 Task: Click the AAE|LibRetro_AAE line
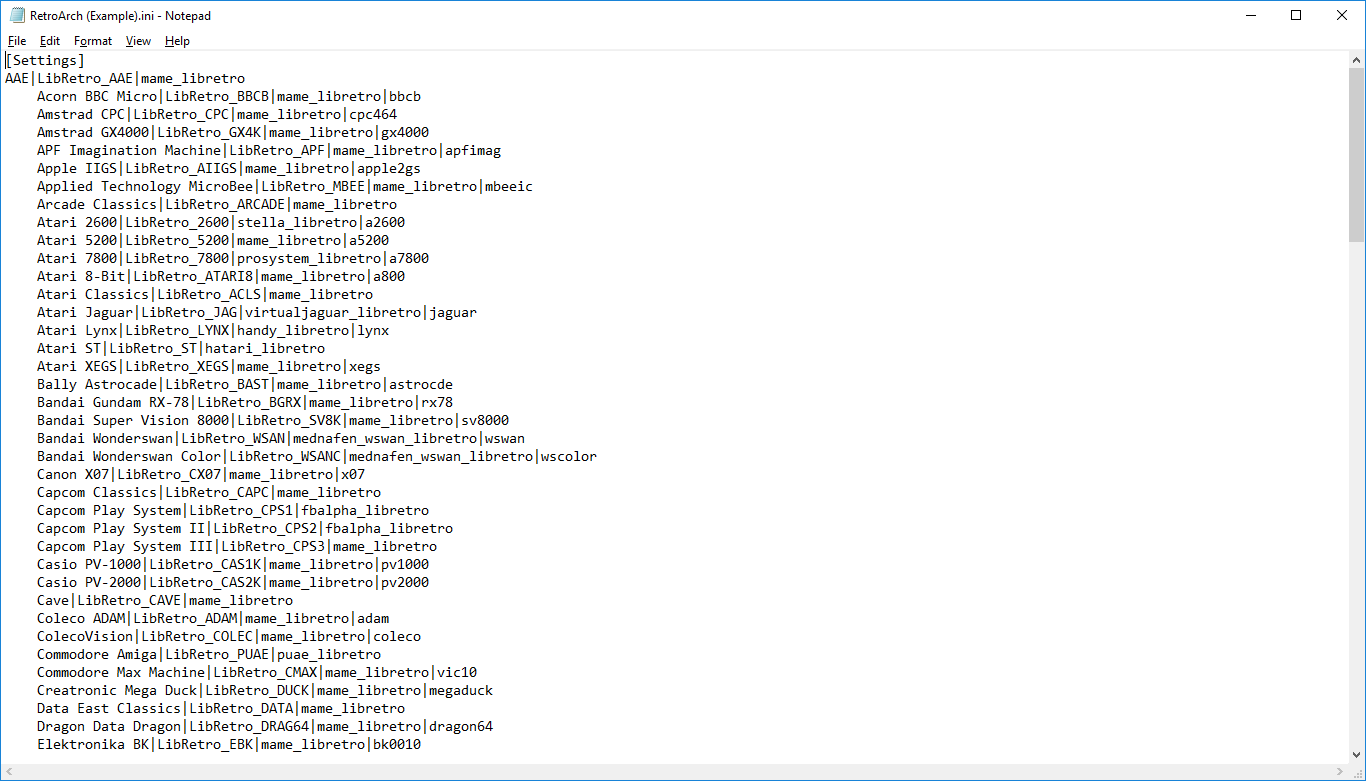coord(125,78)
